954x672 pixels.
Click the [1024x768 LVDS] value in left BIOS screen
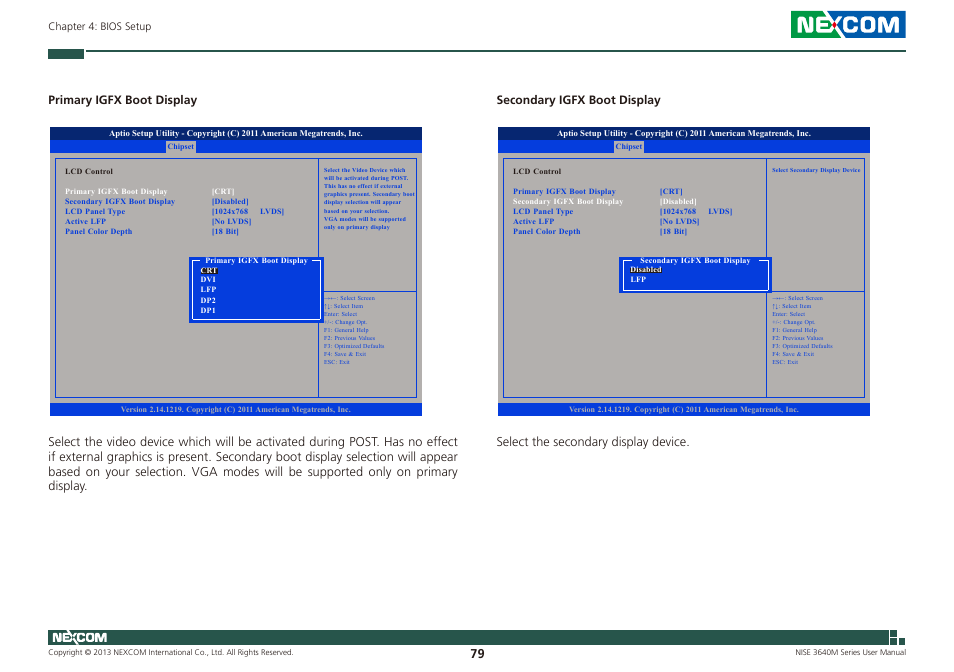(x=248, y=211)
